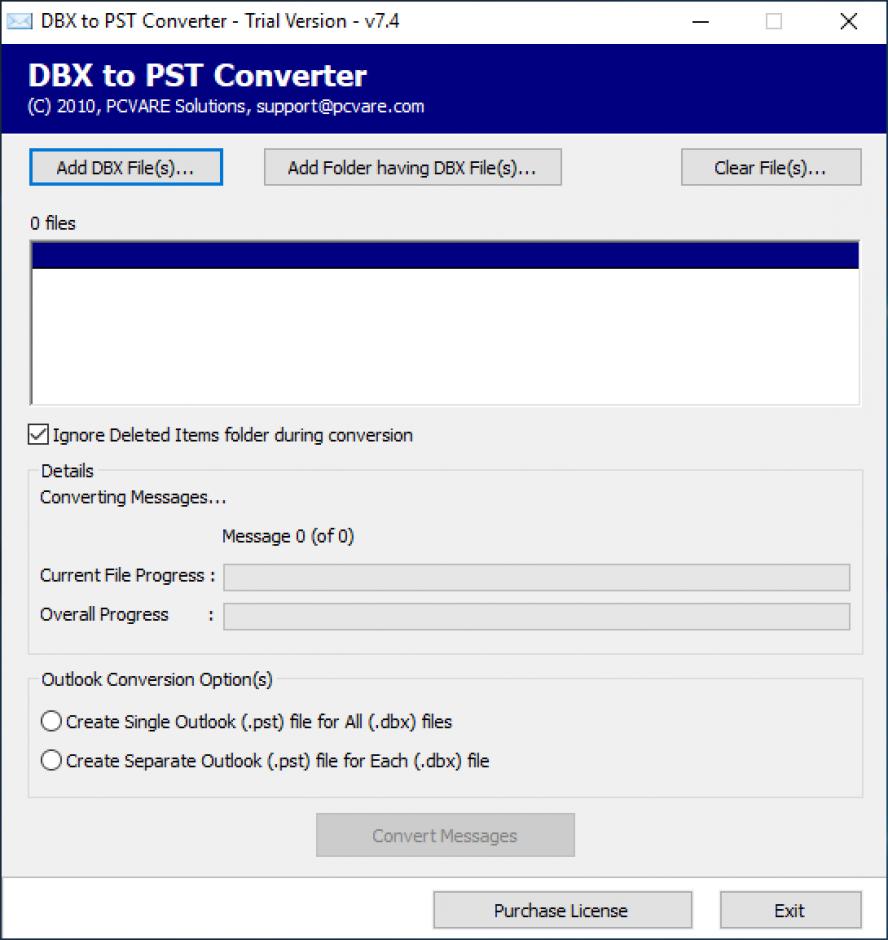Click the 'DBX to PST Converter' banner heading
Screen dimensions: 888x940
[197, 76]
